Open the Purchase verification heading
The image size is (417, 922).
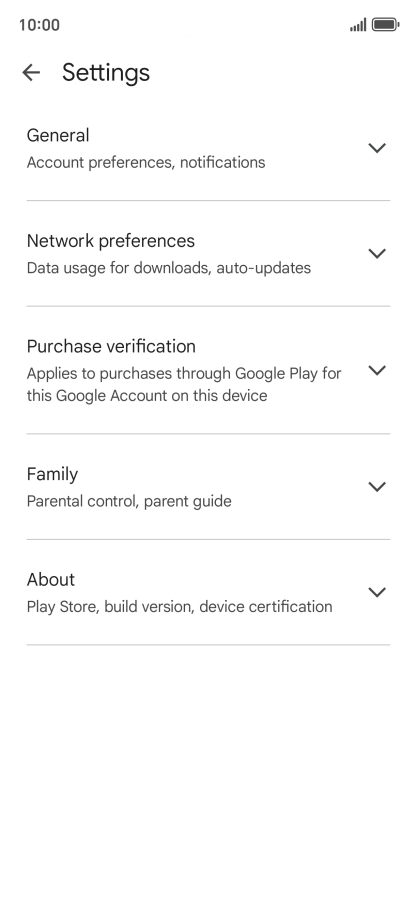pos(111,346)
